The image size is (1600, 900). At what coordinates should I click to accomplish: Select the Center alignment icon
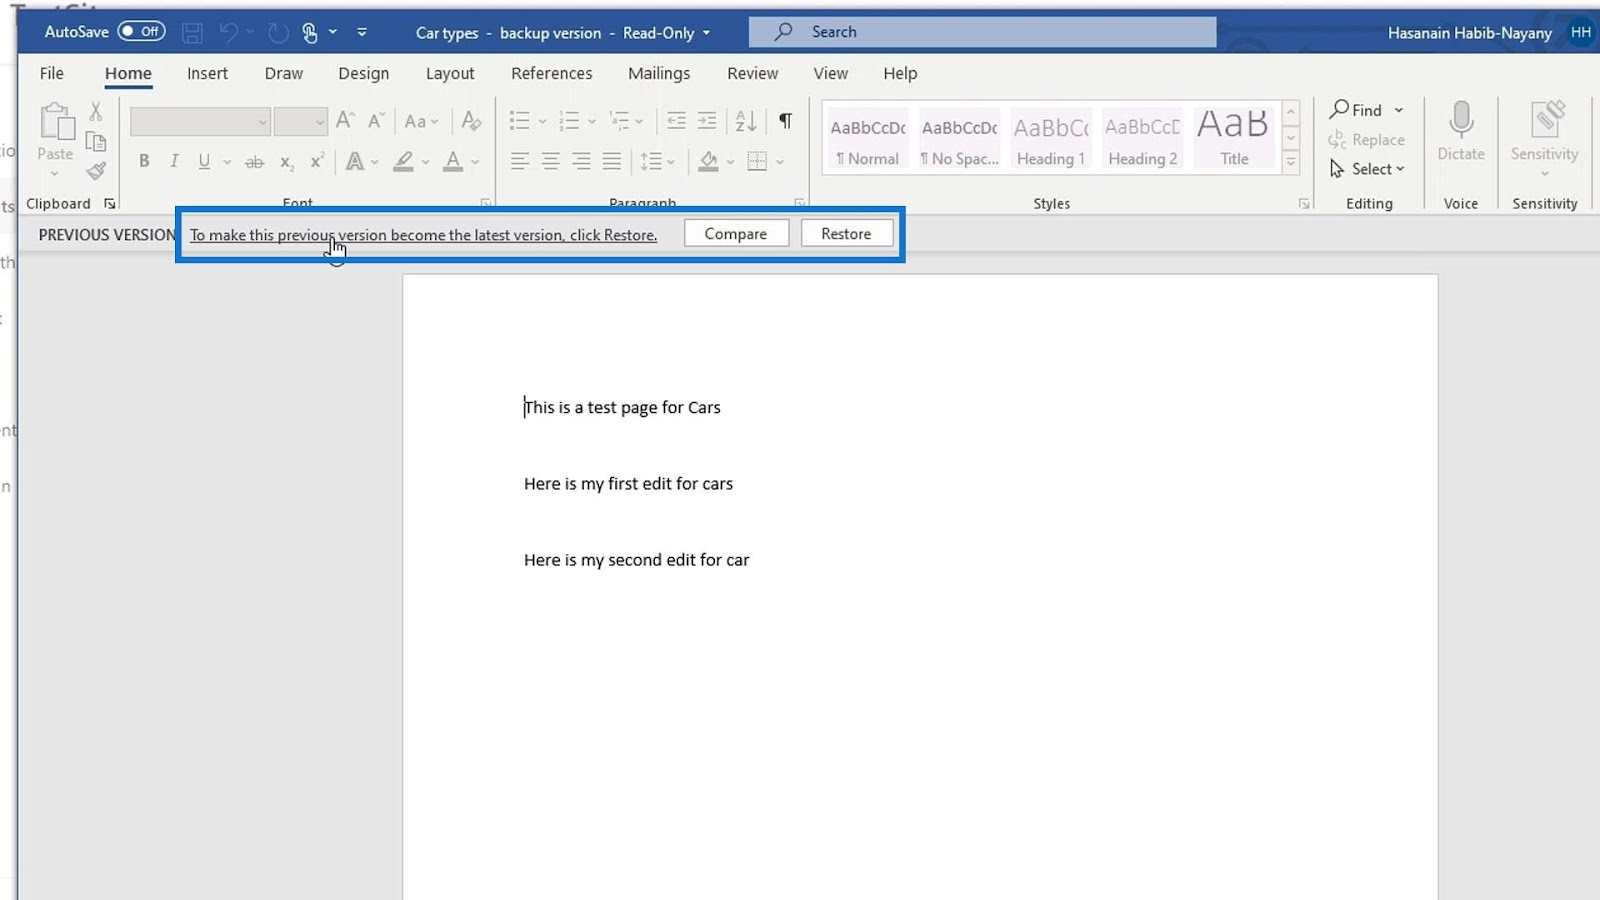550,161
